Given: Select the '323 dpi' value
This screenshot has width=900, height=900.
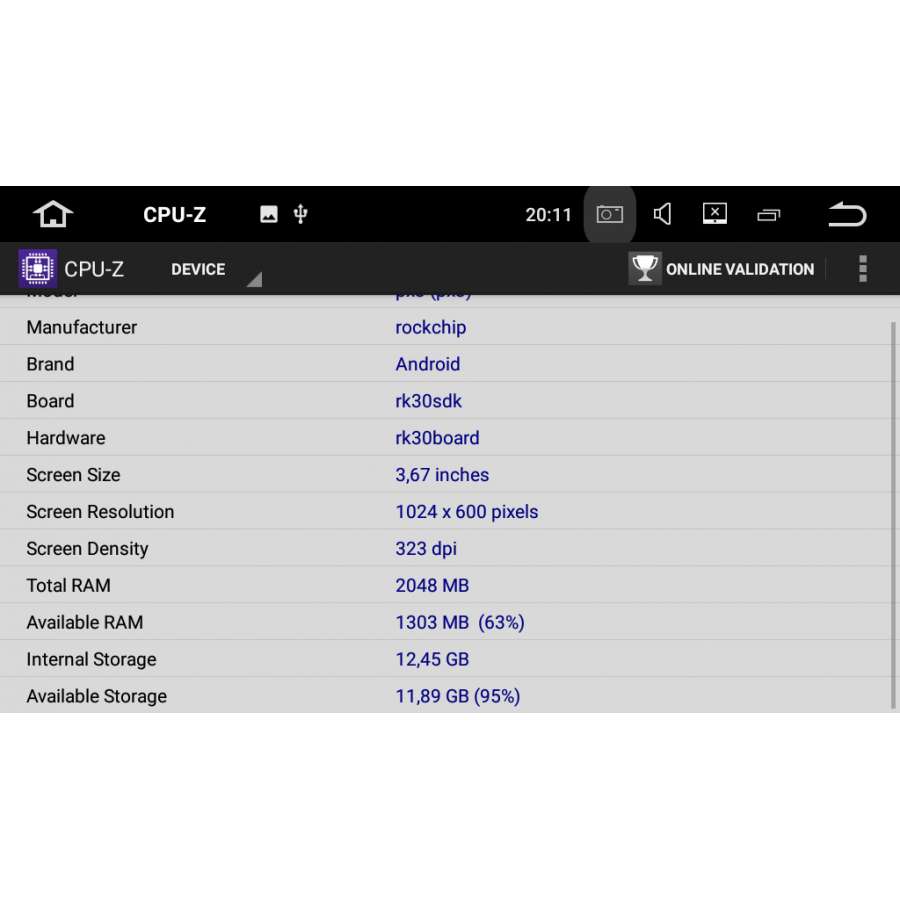Looking at the screenshot, I should point(426,549).
